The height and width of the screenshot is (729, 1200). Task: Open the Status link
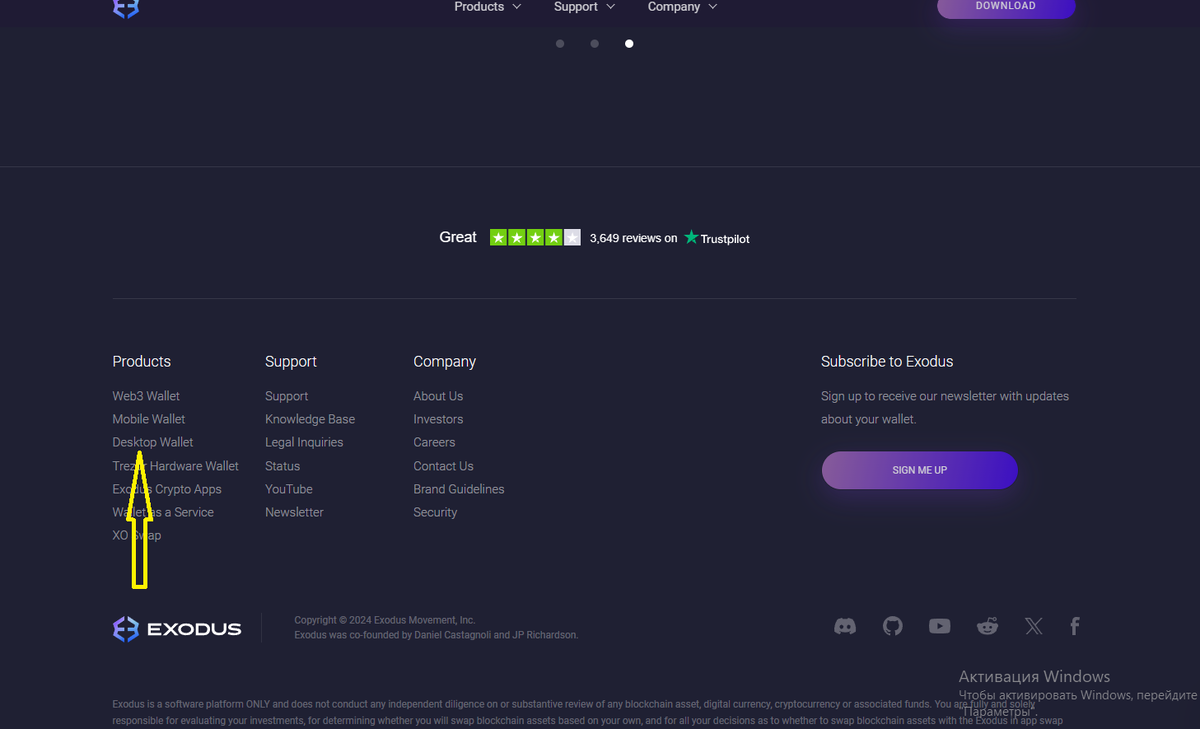click(x=283, y=466)
